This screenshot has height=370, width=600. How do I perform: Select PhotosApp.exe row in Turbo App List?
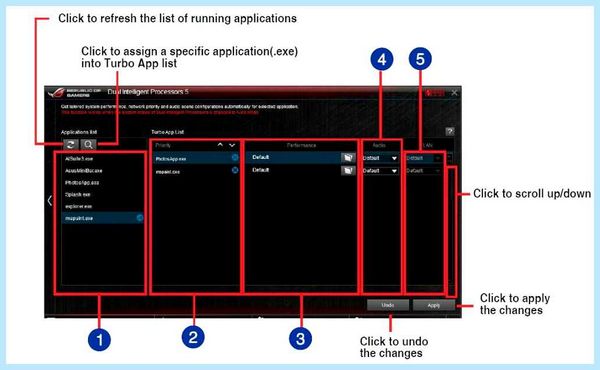pos(196,158)
